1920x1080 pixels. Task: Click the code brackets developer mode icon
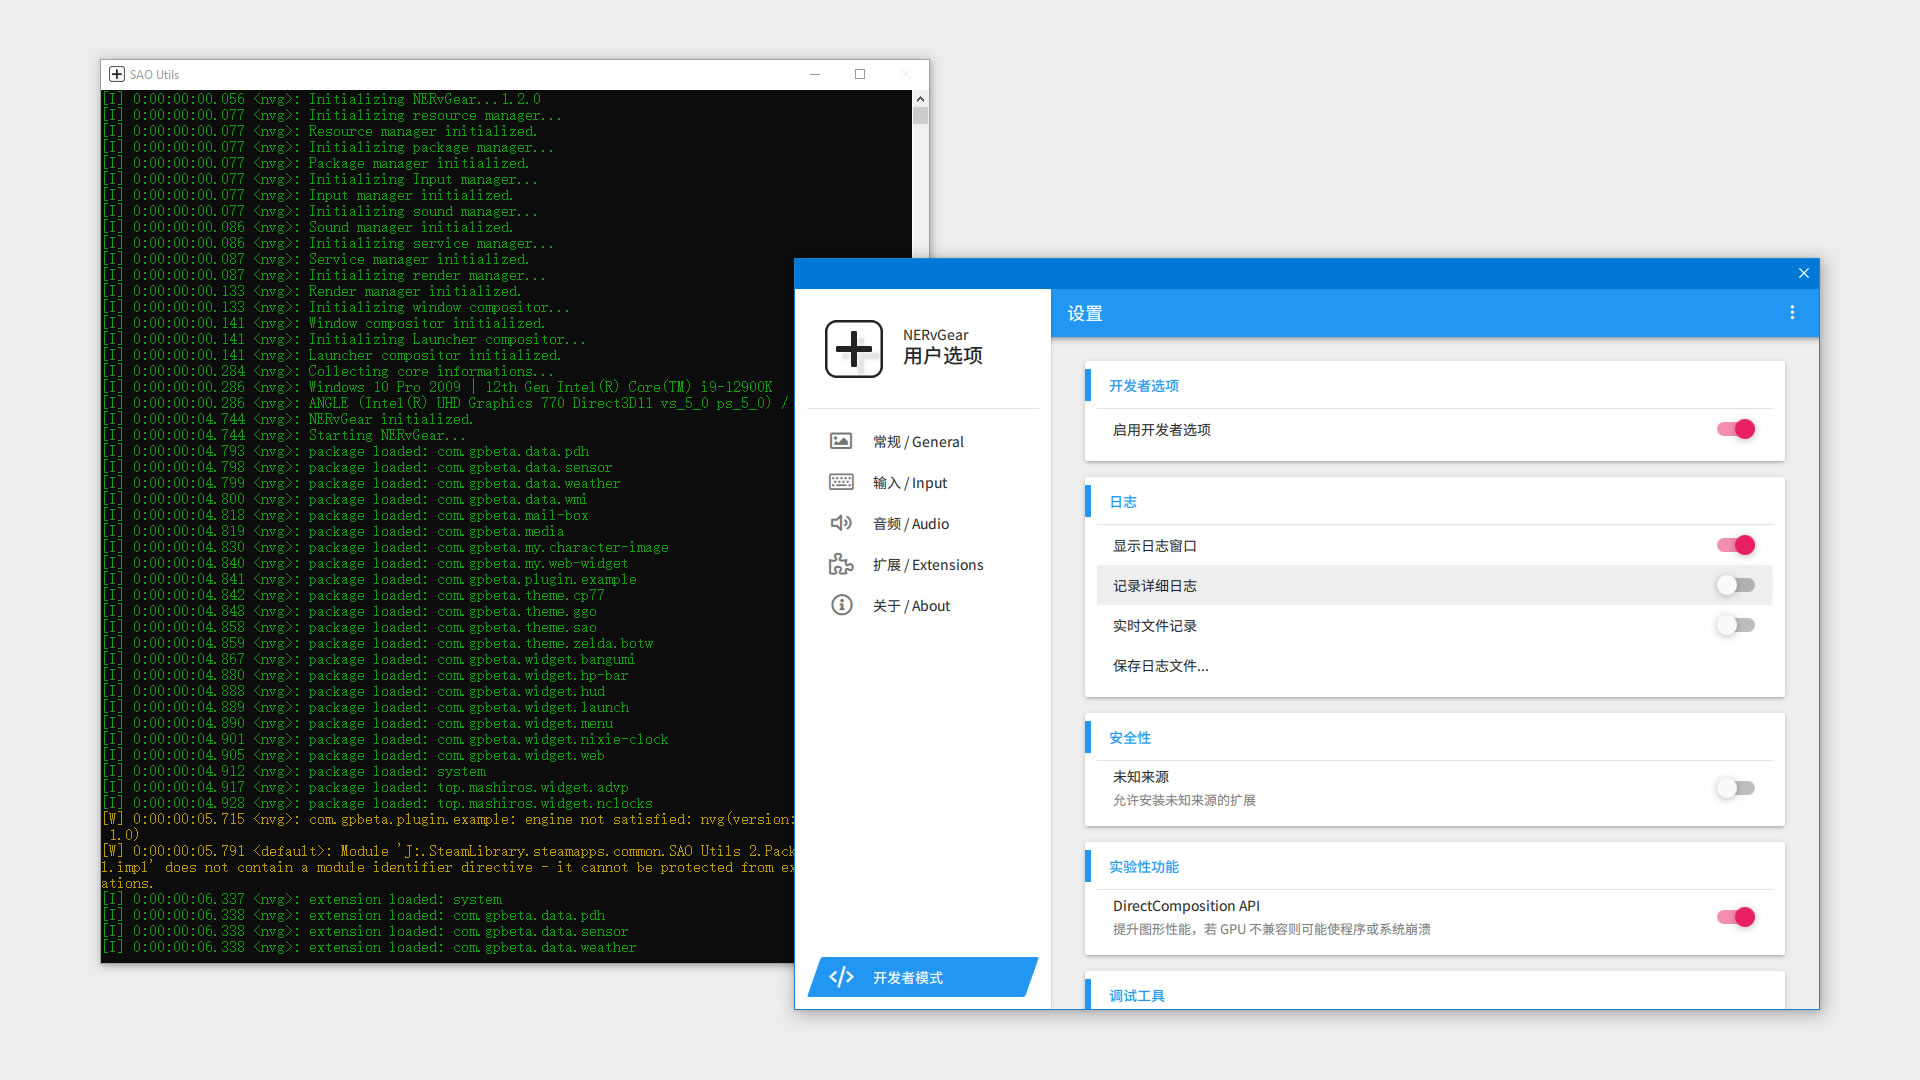(842, 977)
